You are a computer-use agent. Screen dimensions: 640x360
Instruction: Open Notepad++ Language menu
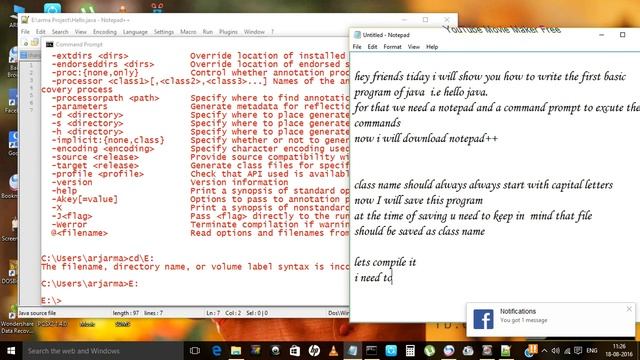click(135, 32)
